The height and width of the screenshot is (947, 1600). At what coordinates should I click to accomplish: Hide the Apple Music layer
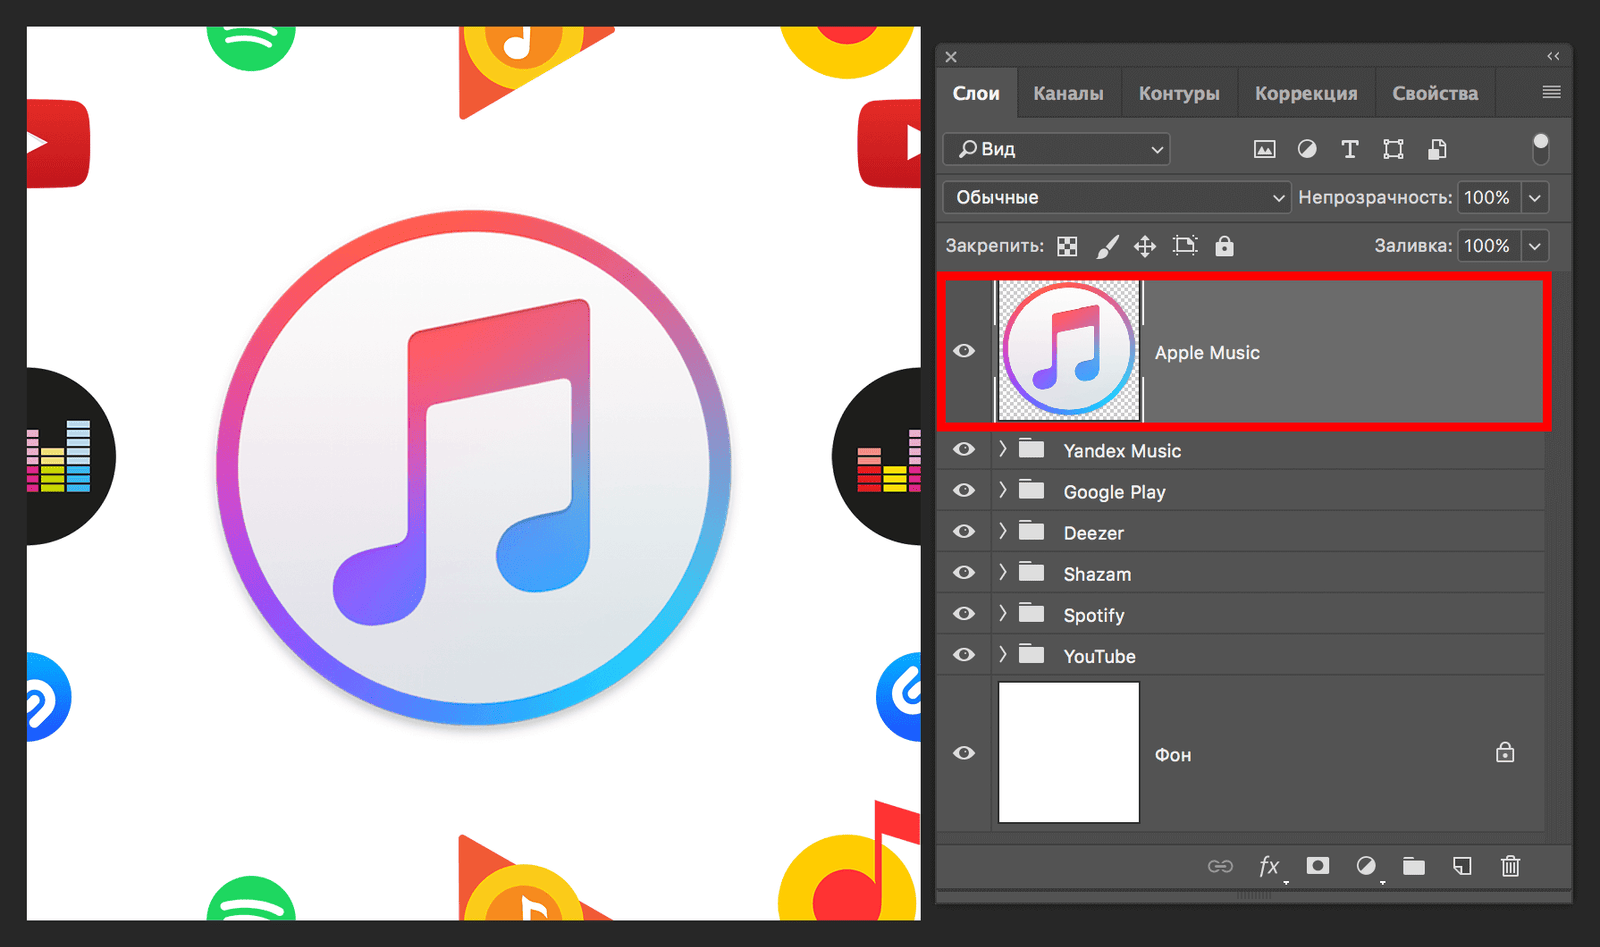click(964, 351)
